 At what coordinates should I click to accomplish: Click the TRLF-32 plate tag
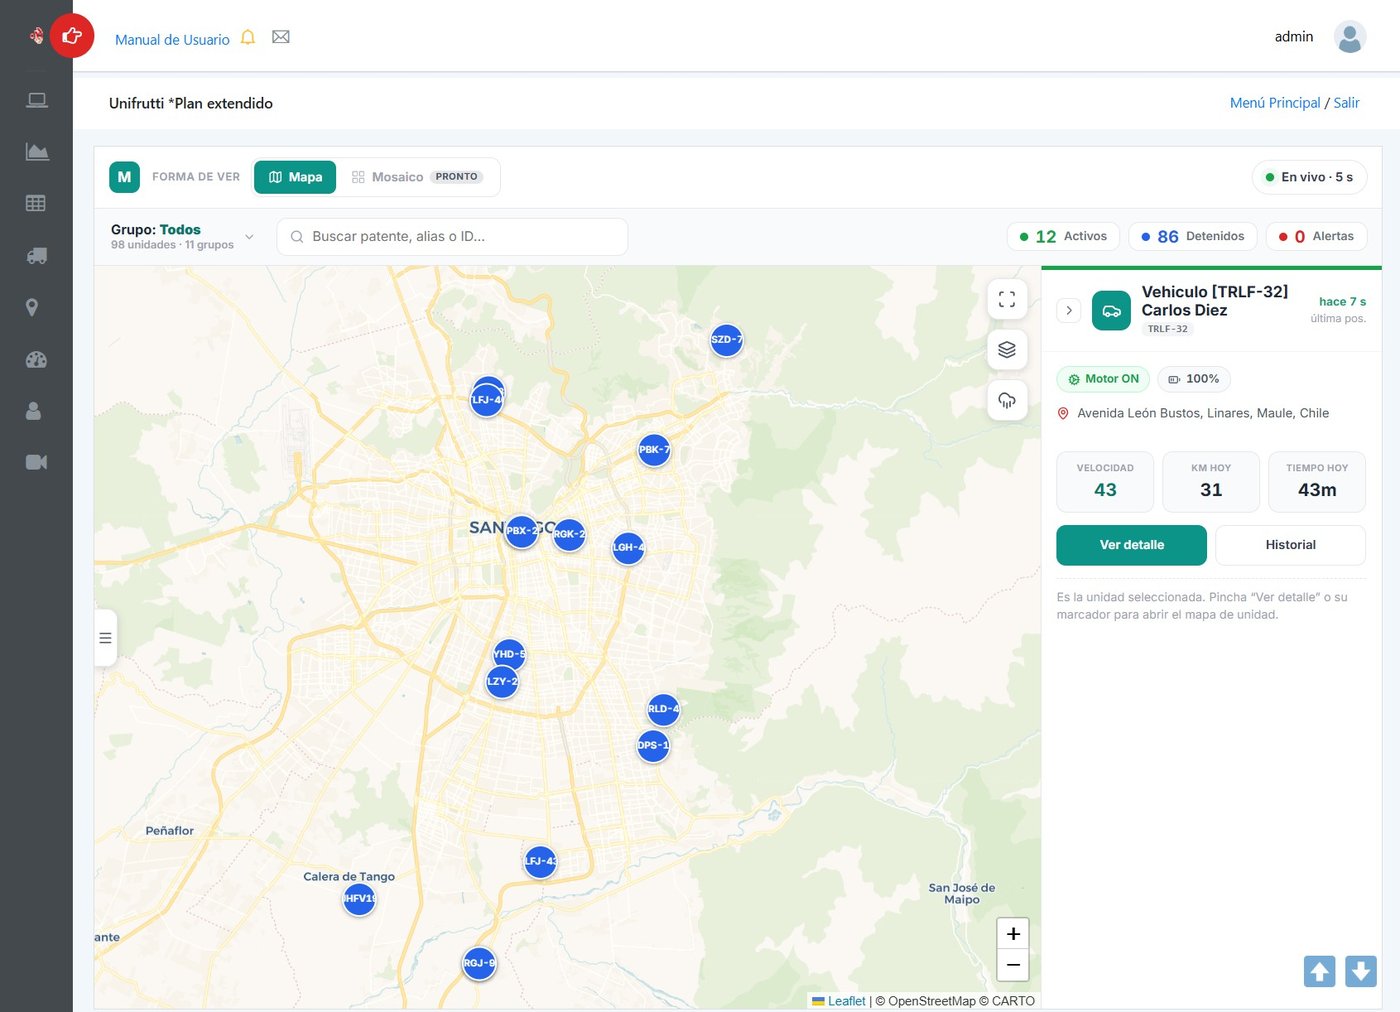[1168, 329]
